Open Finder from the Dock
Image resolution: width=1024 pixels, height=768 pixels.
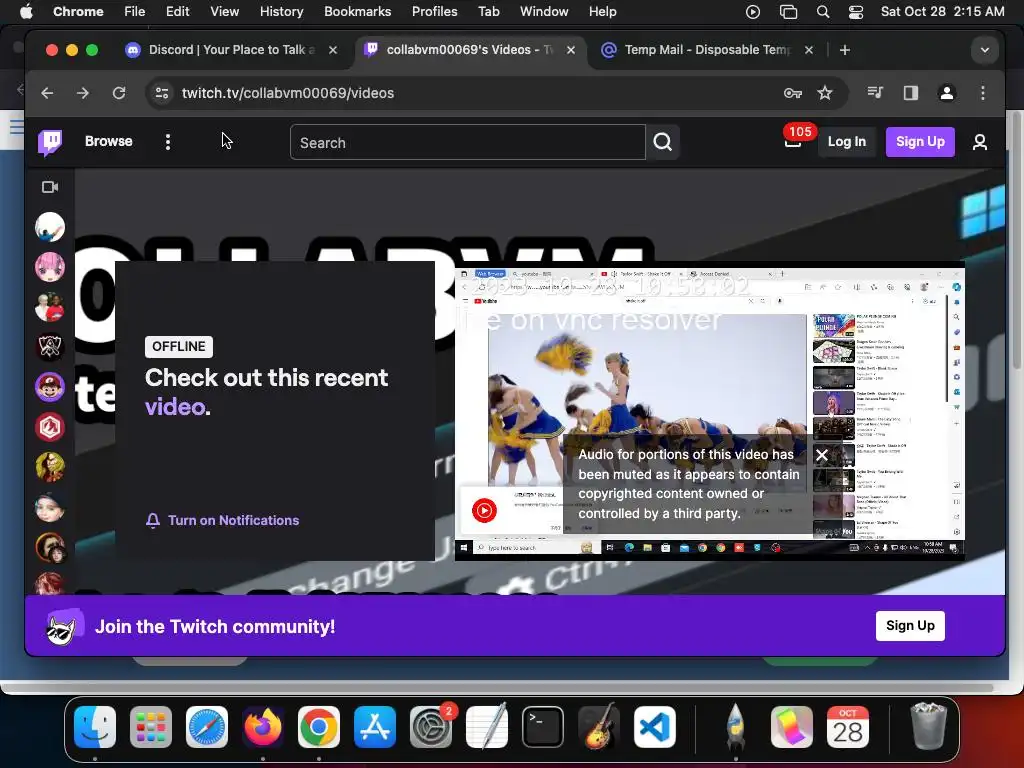click(x=95, y=727)
